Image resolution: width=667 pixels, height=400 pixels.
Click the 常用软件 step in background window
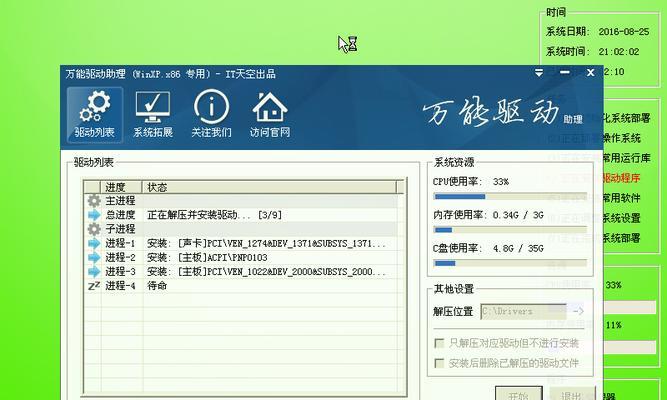pos(621,198)
